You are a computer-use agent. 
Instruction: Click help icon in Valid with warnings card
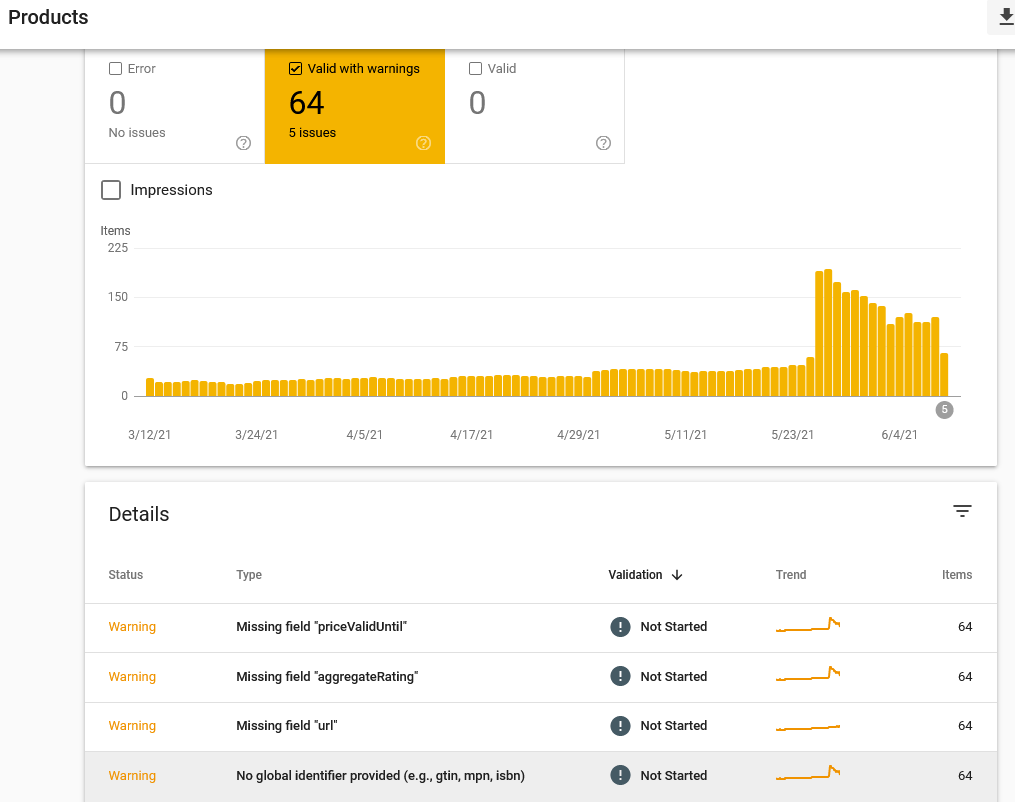point(423,143)
